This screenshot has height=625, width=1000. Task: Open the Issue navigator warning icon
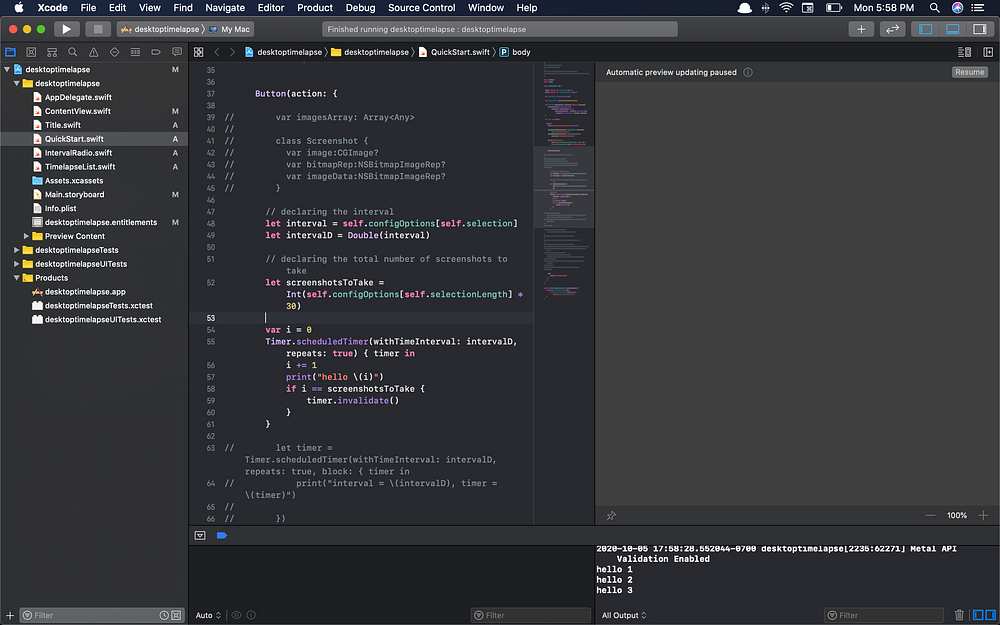coord(94,52)
